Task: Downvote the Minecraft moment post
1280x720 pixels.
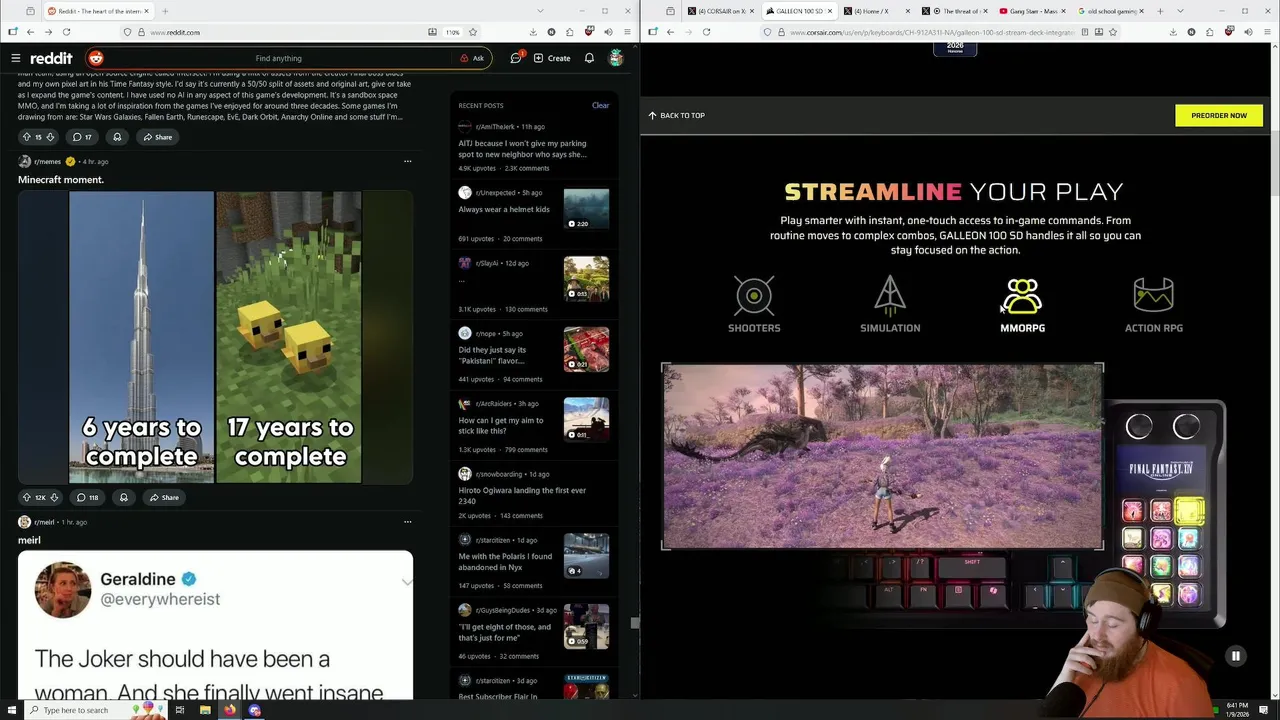Action: click(x=54, y=497)
